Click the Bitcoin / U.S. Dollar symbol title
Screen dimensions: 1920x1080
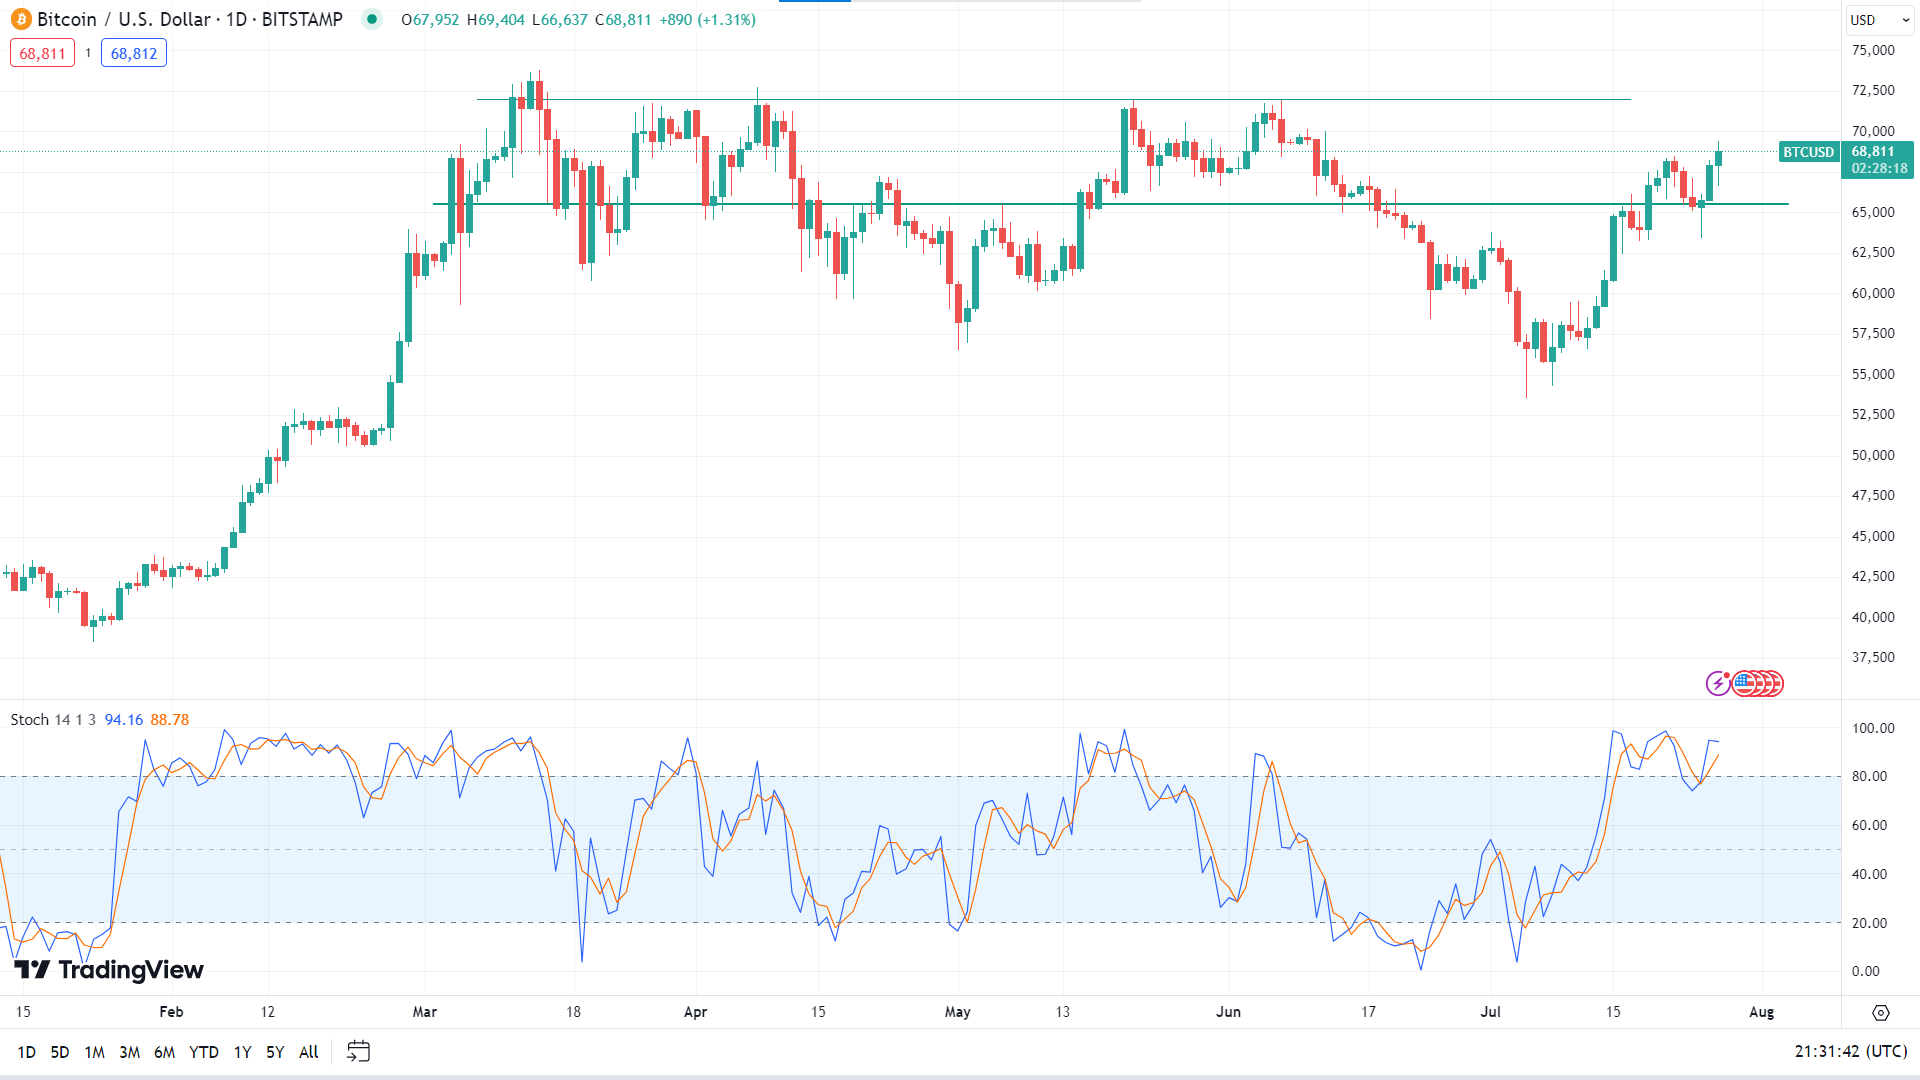coord(190,19)
